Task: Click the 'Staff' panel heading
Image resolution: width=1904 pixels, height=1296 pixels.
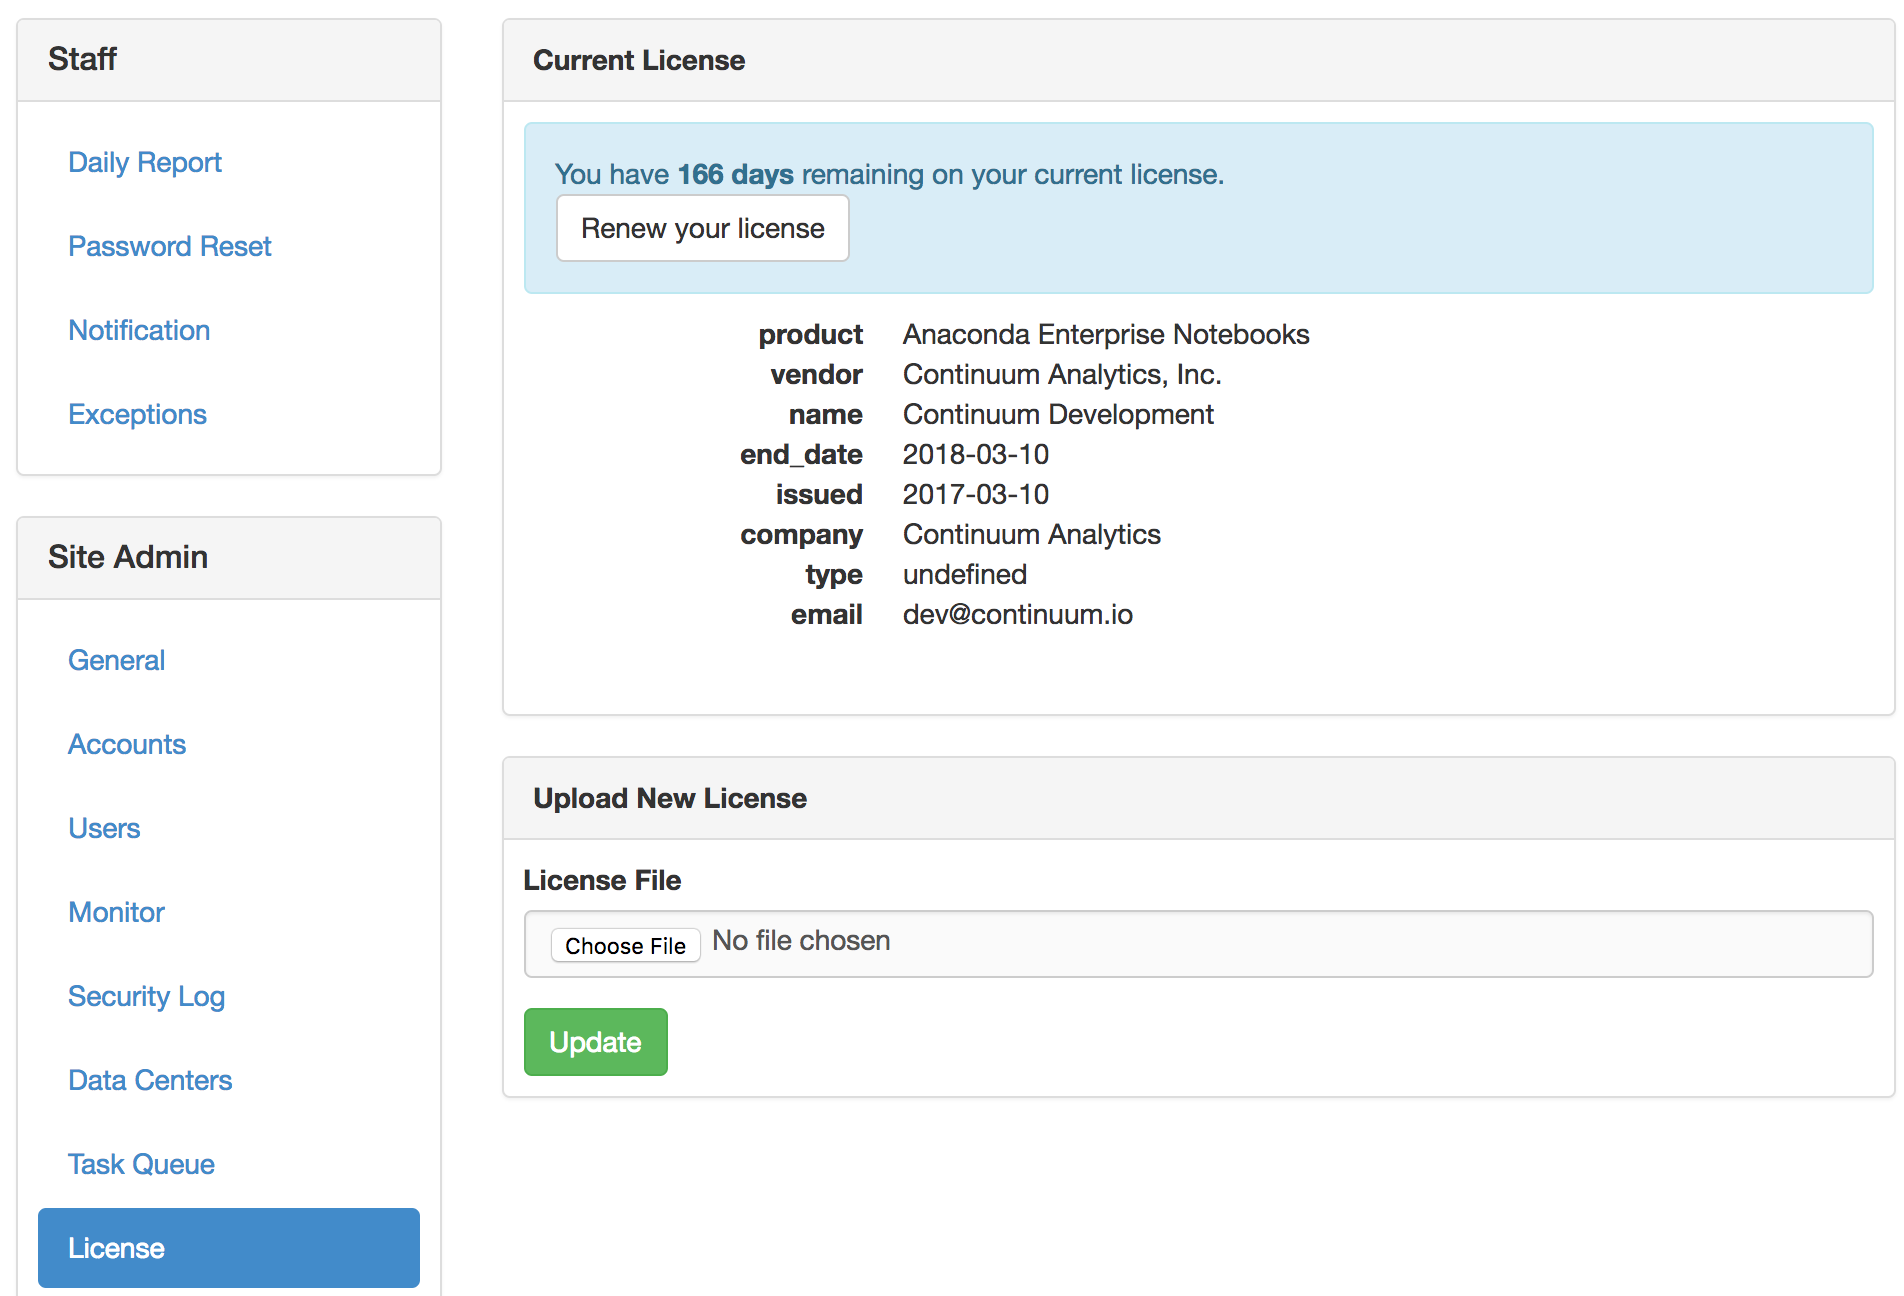Action: click(82, 59)
